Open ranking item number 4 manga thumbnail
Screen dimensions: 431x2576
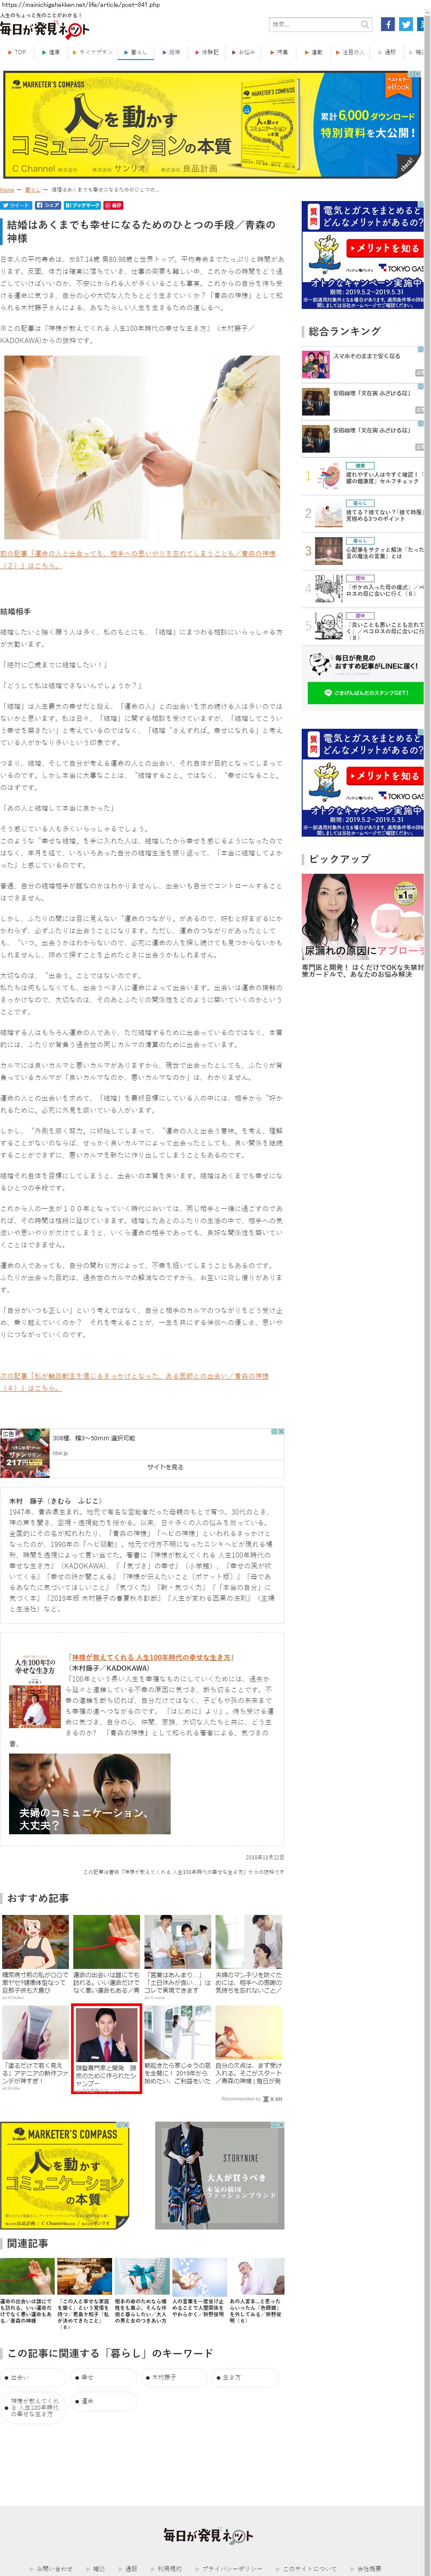click(x=329, y=588)
